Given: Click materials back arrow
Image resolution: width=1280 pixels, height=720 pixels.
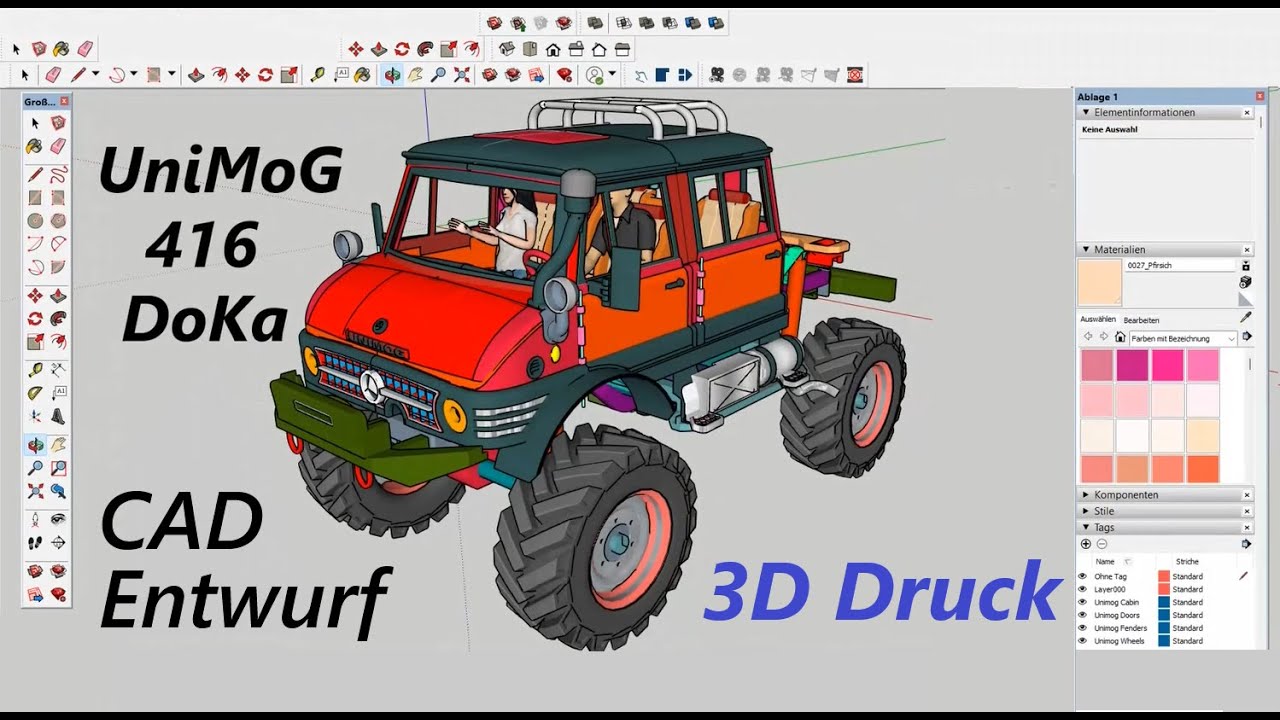Looking at the screenshot, I should (1088, 336).
